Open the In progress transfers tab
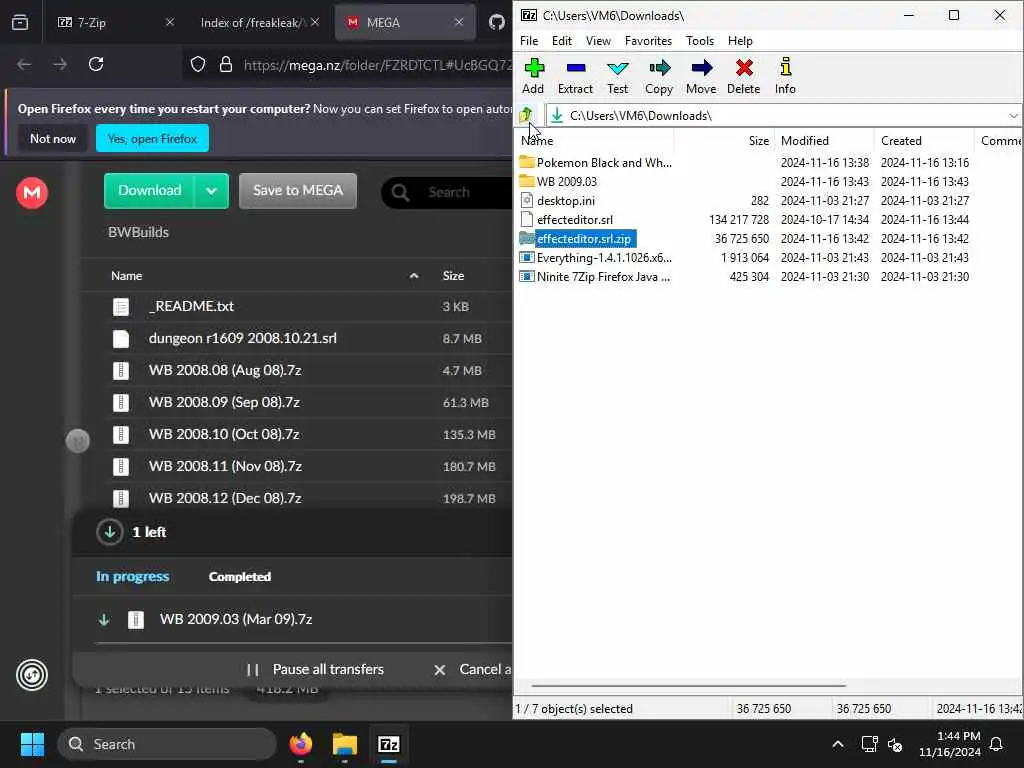Viewport: 1024px width, 768px height. point(133,577)
